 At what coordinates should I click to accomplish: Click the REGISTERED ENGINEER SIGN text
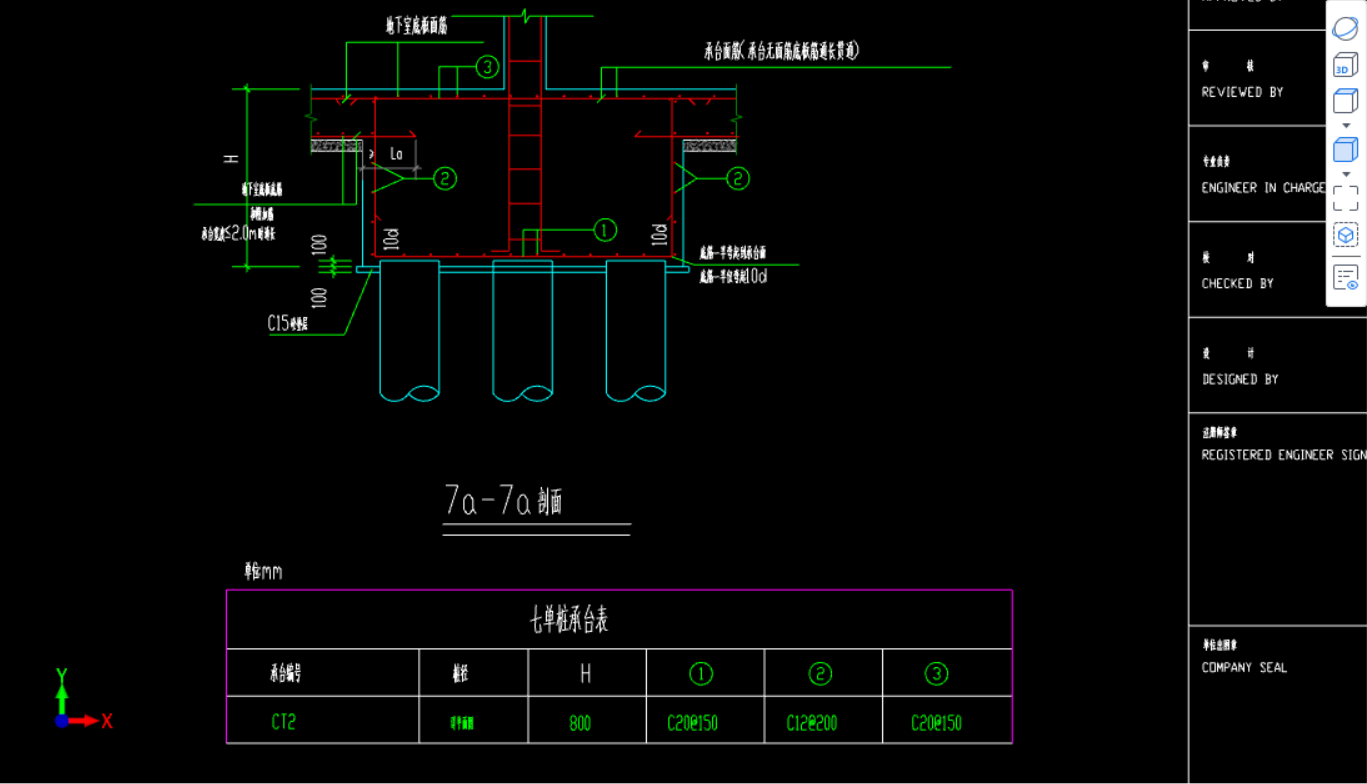(x=1284, y=455)
